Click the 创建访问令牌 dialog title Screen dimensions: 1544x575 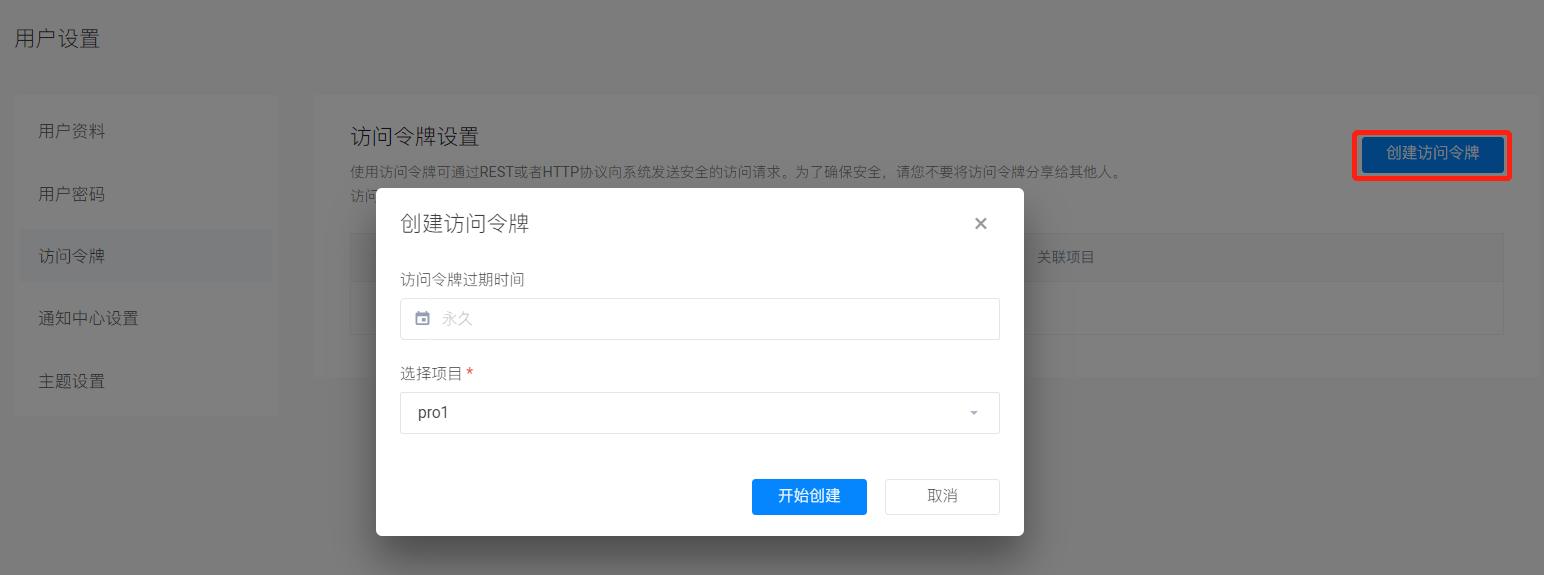click(464, 224)
